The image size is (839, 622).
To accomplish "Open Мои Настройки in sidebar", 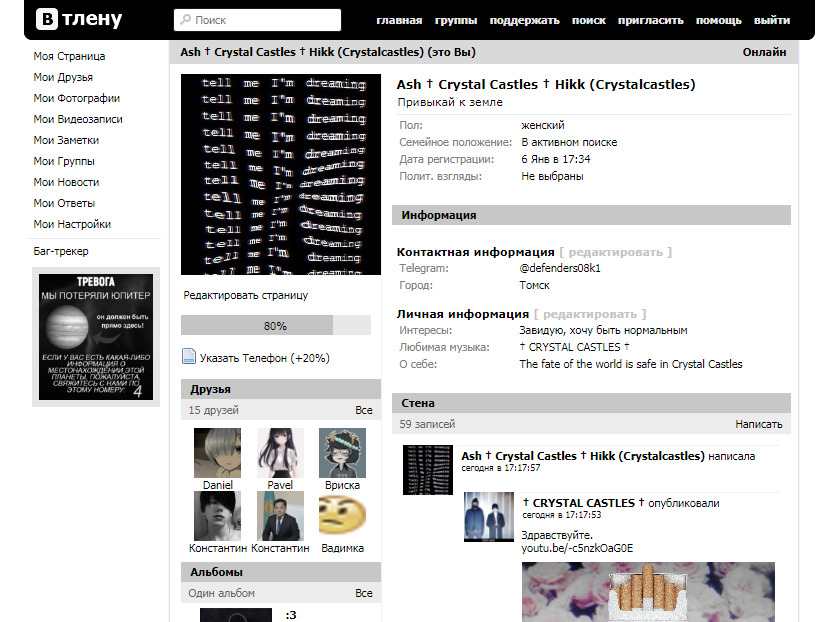I will (x=72, y=224).
